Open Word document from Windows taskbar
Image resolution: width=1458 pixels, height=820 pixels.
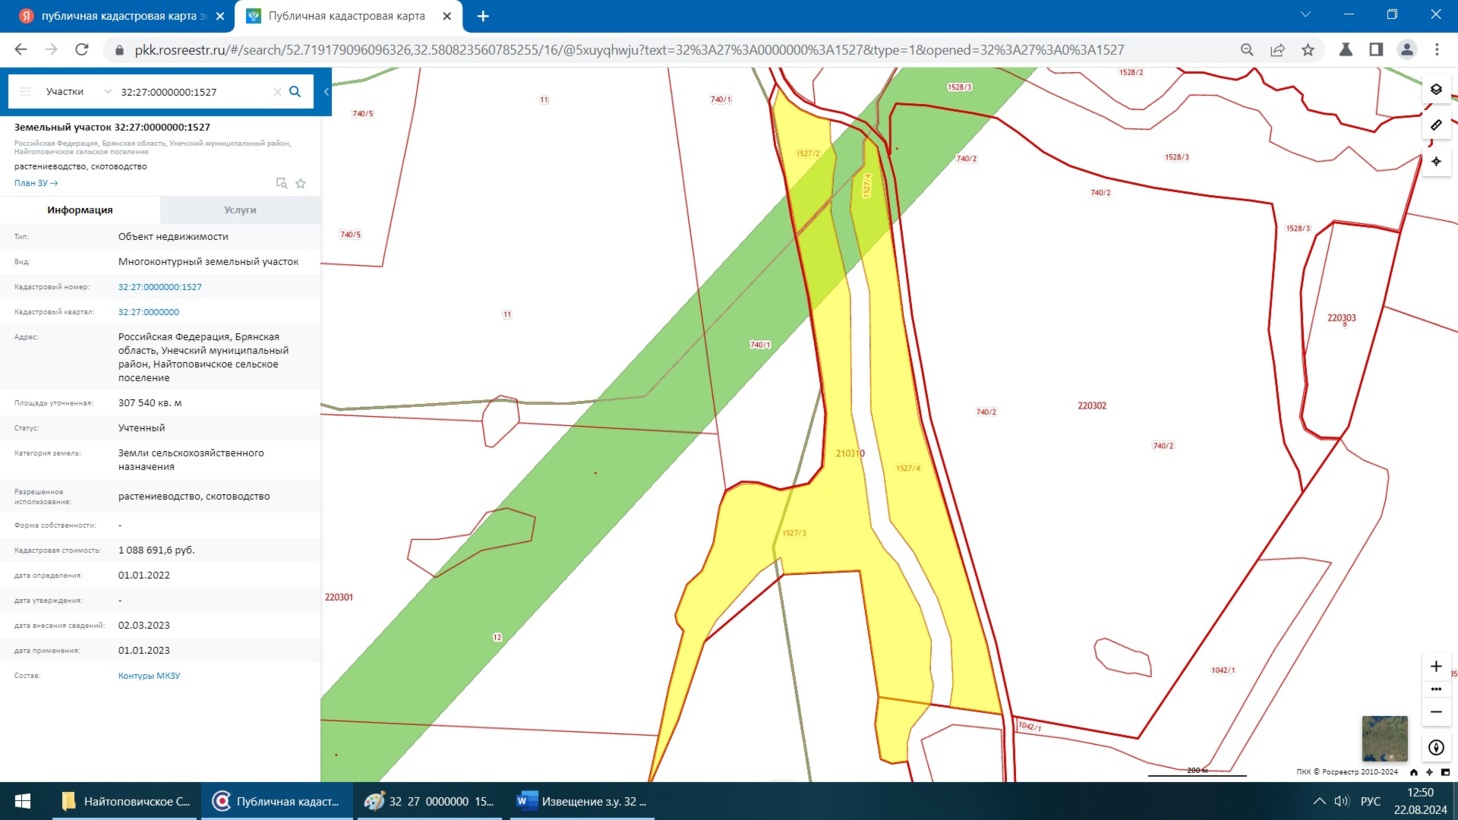(x=582, y=801)
